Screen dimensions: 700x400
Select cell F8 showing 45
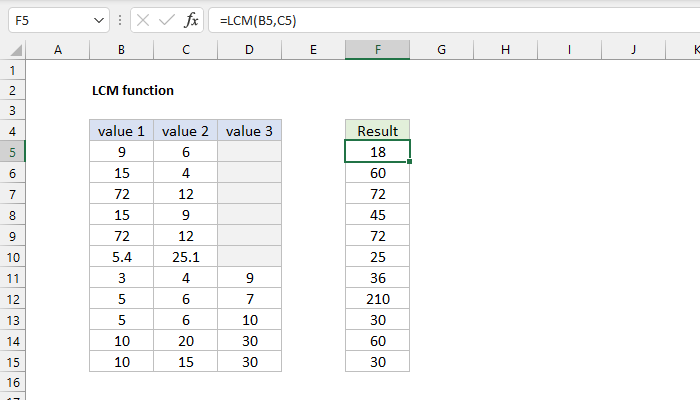point(377,215)
